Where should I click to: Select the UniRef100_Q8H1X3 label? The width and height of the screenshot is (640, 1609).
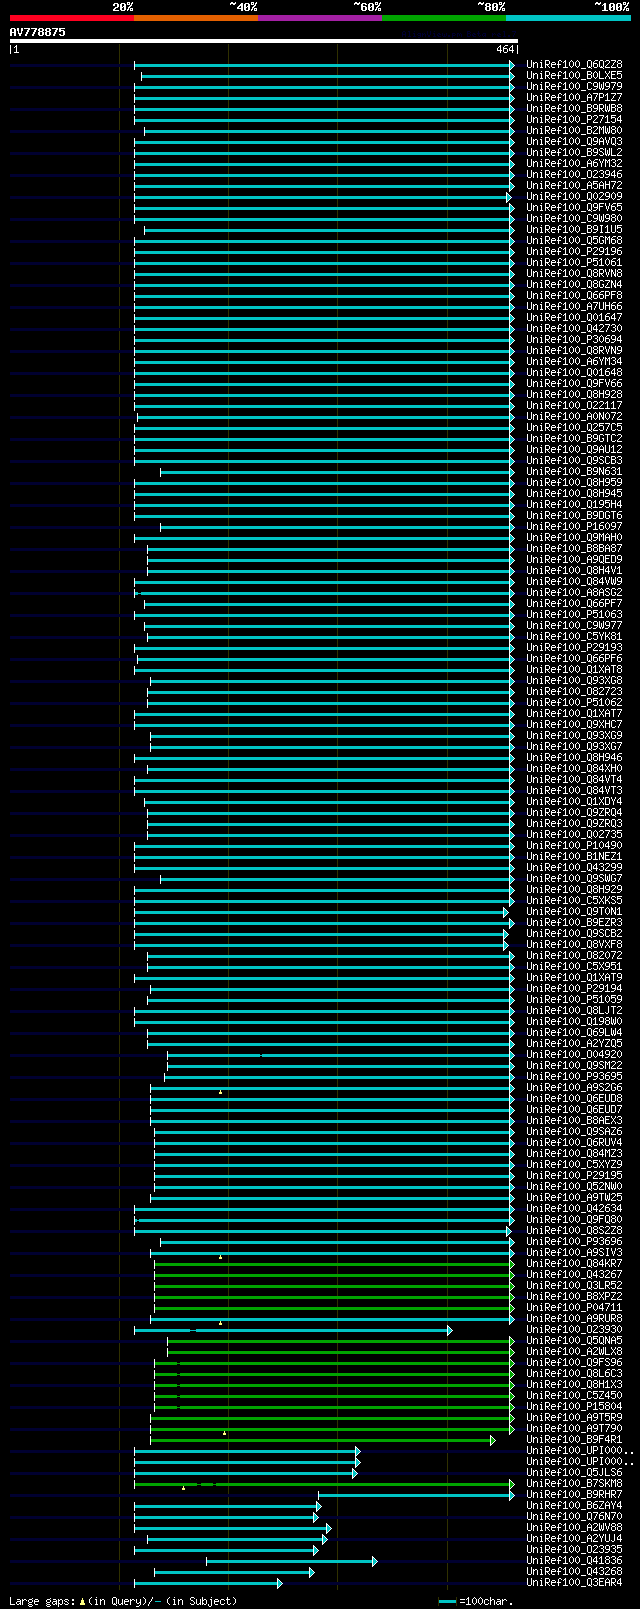(x=574, y=1384)
